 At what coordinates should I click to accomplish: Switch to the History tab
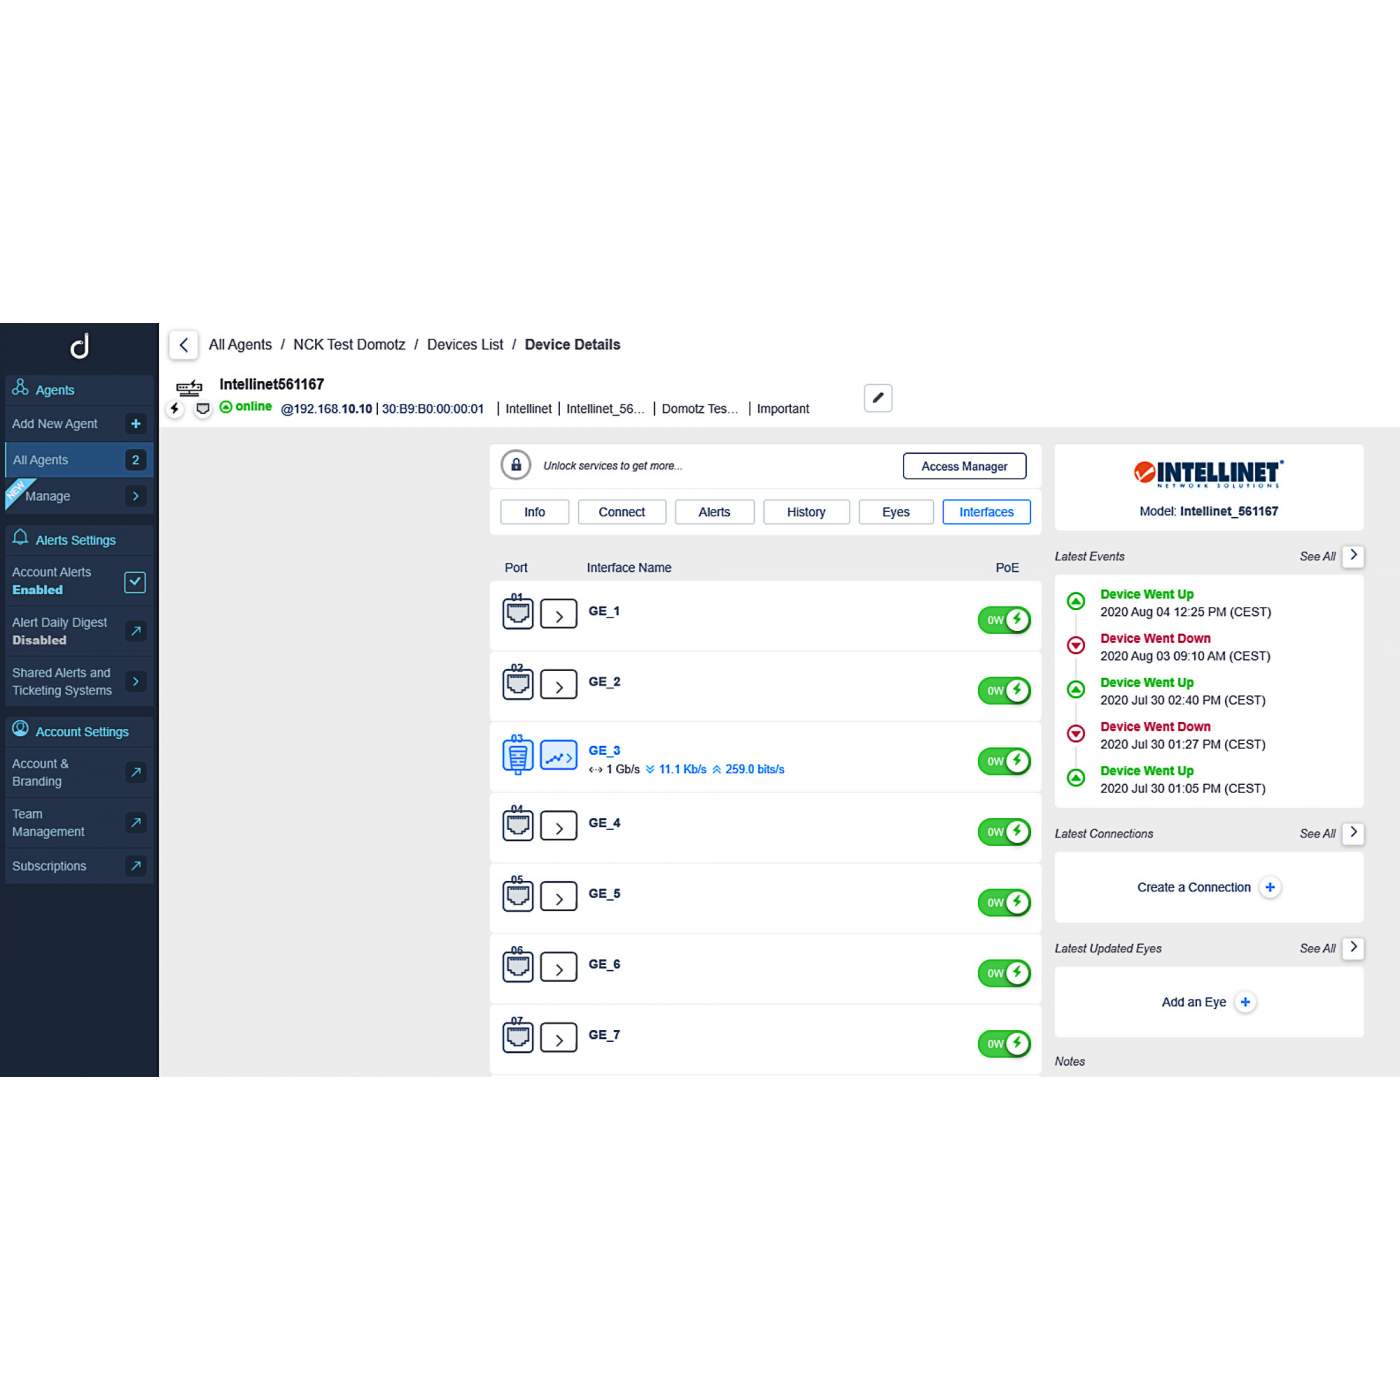point(806,511)
